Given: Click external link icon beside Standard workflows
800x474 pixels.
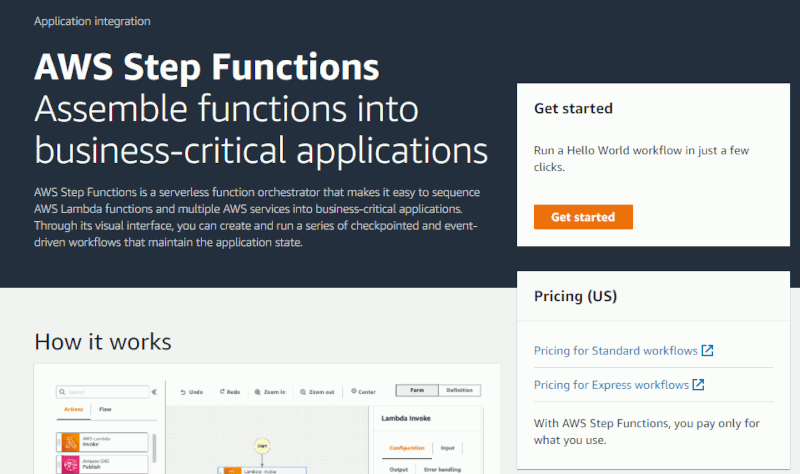Looking at the screenshot, I should (x=707, y=351).
